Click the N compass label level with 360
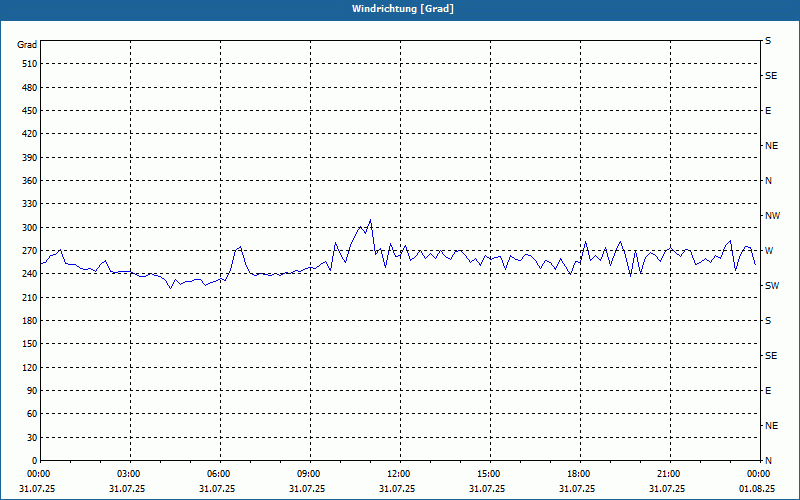 pos(768,181)
